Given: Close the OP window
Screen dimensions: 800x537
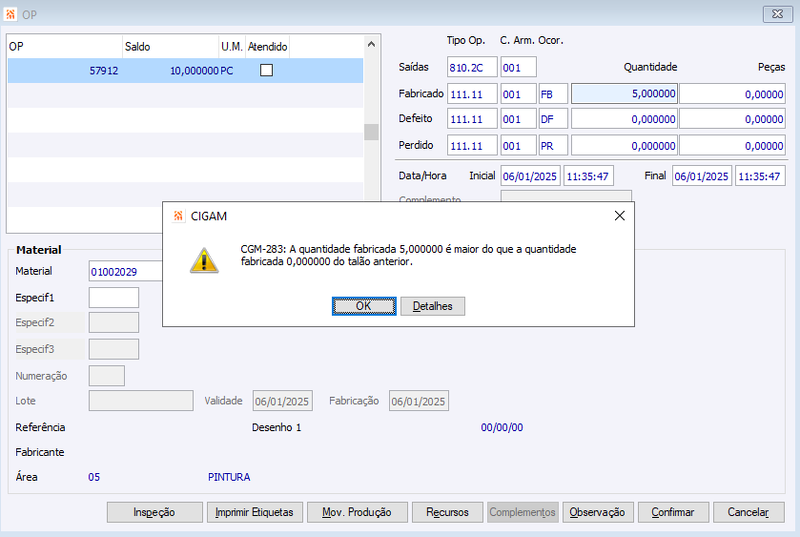Looking at the screenshot, I should click(x=778, y=14).
